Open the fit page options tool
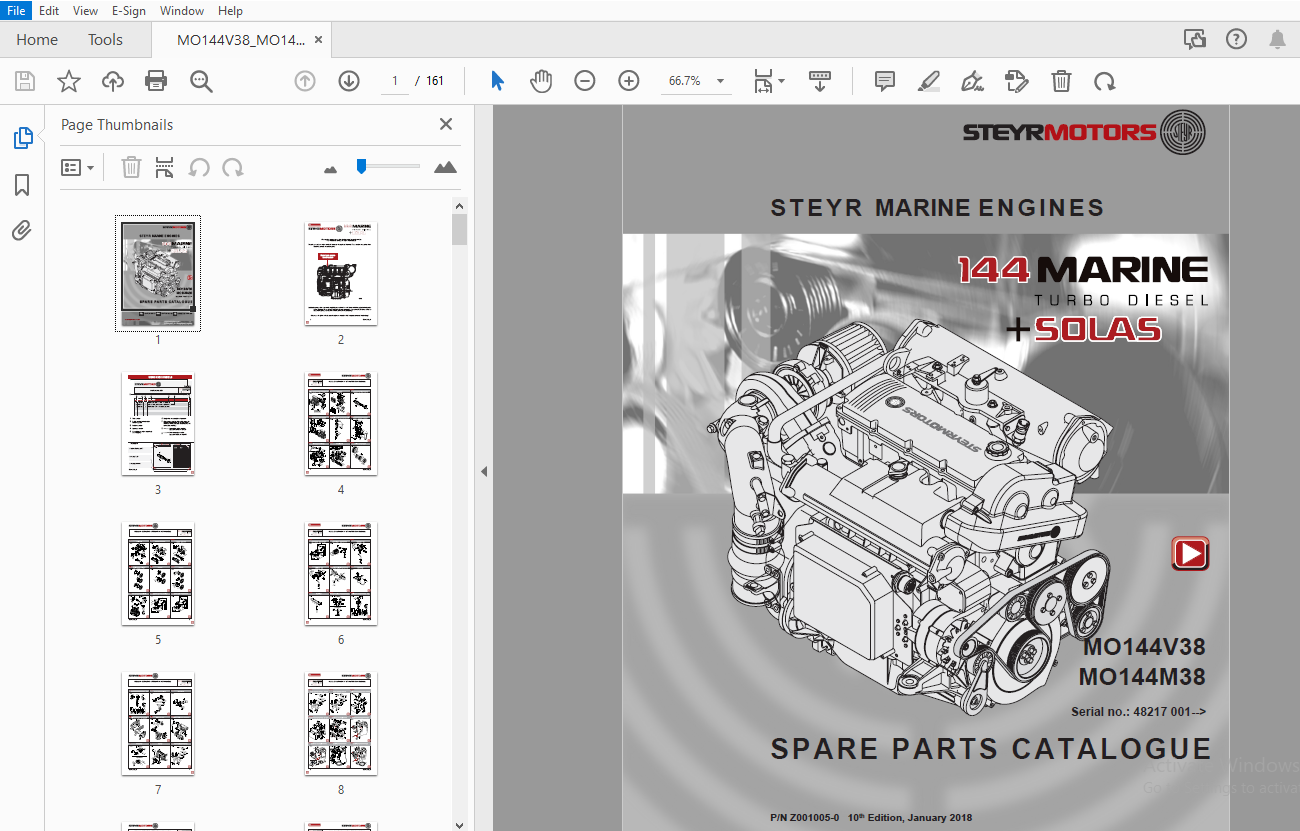Viewport: 1300px width, 831px height. coord(768,81)
